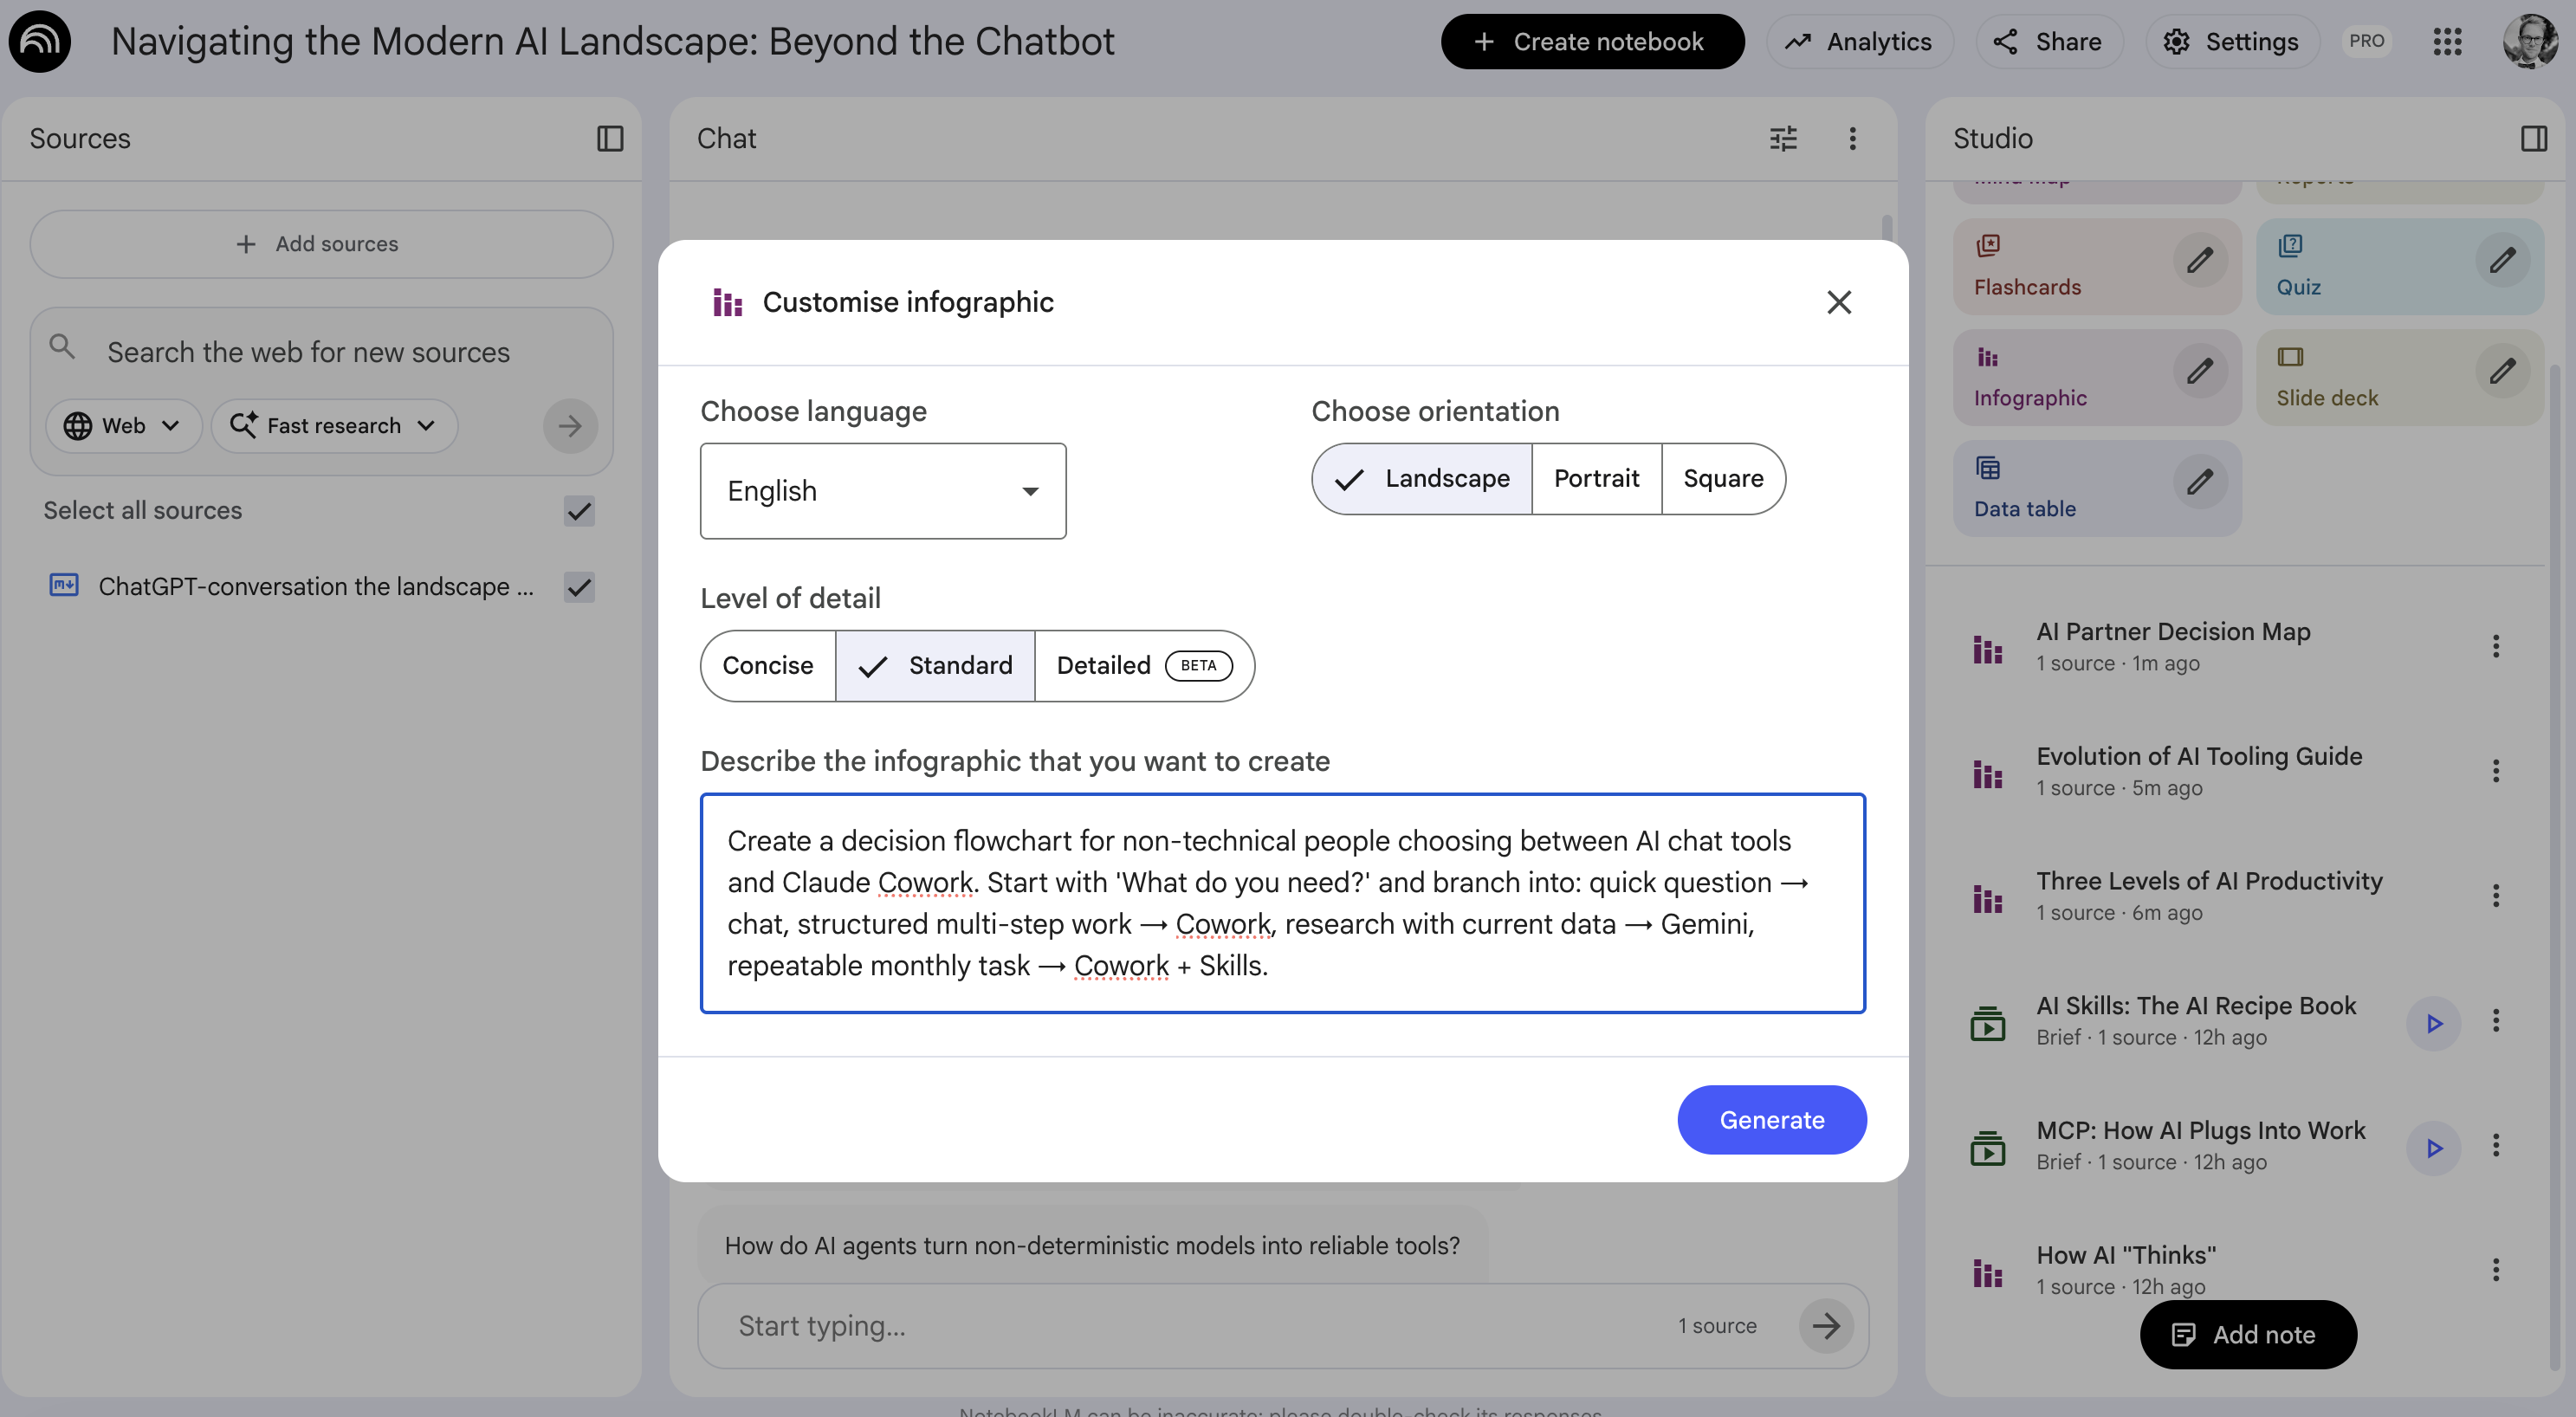Image resolution: width=2576 pixels, height=1417 pixels.
Task: Open the Fast research mode dropdown
Action: [x=334, y=425]
